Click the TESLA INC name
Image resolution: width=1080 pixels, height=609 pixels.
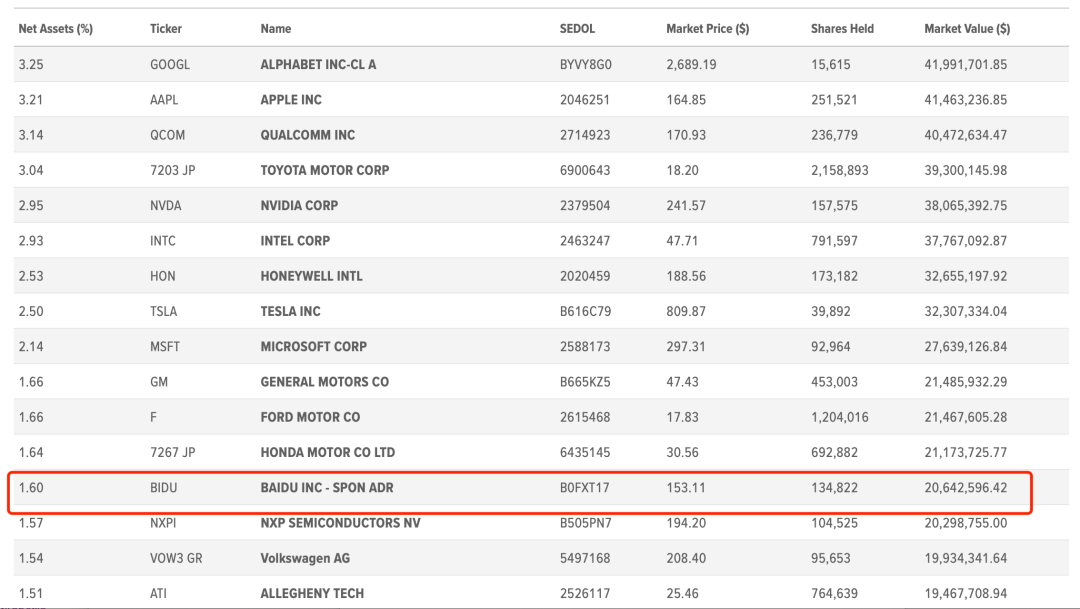(290, 311)
